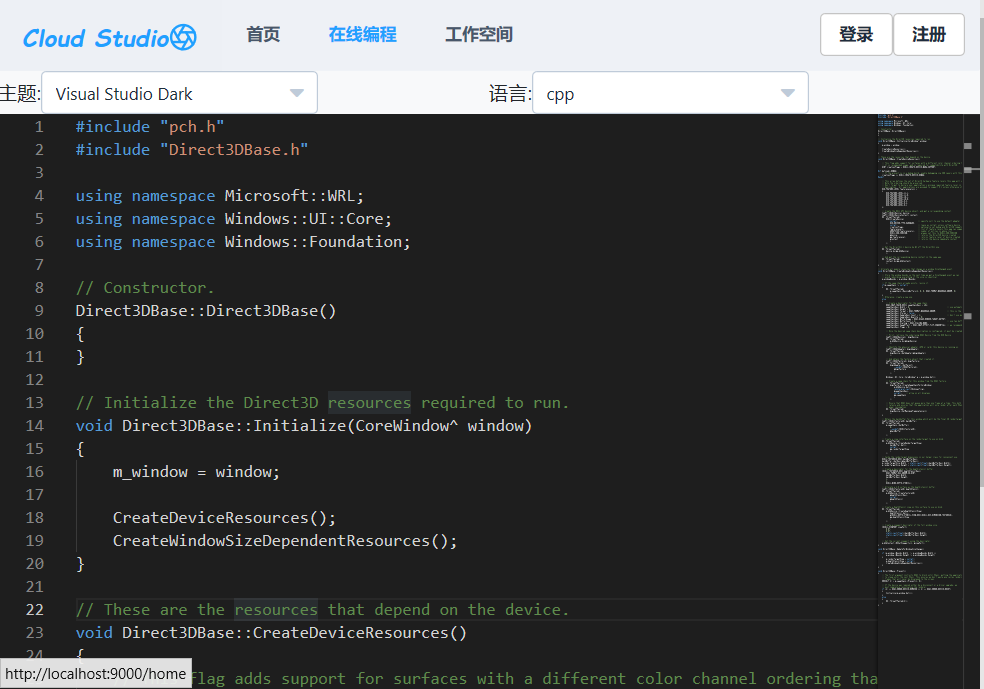Go to the 工作空间 menu item
Screen dimensions: 984x689
[479, 35]
